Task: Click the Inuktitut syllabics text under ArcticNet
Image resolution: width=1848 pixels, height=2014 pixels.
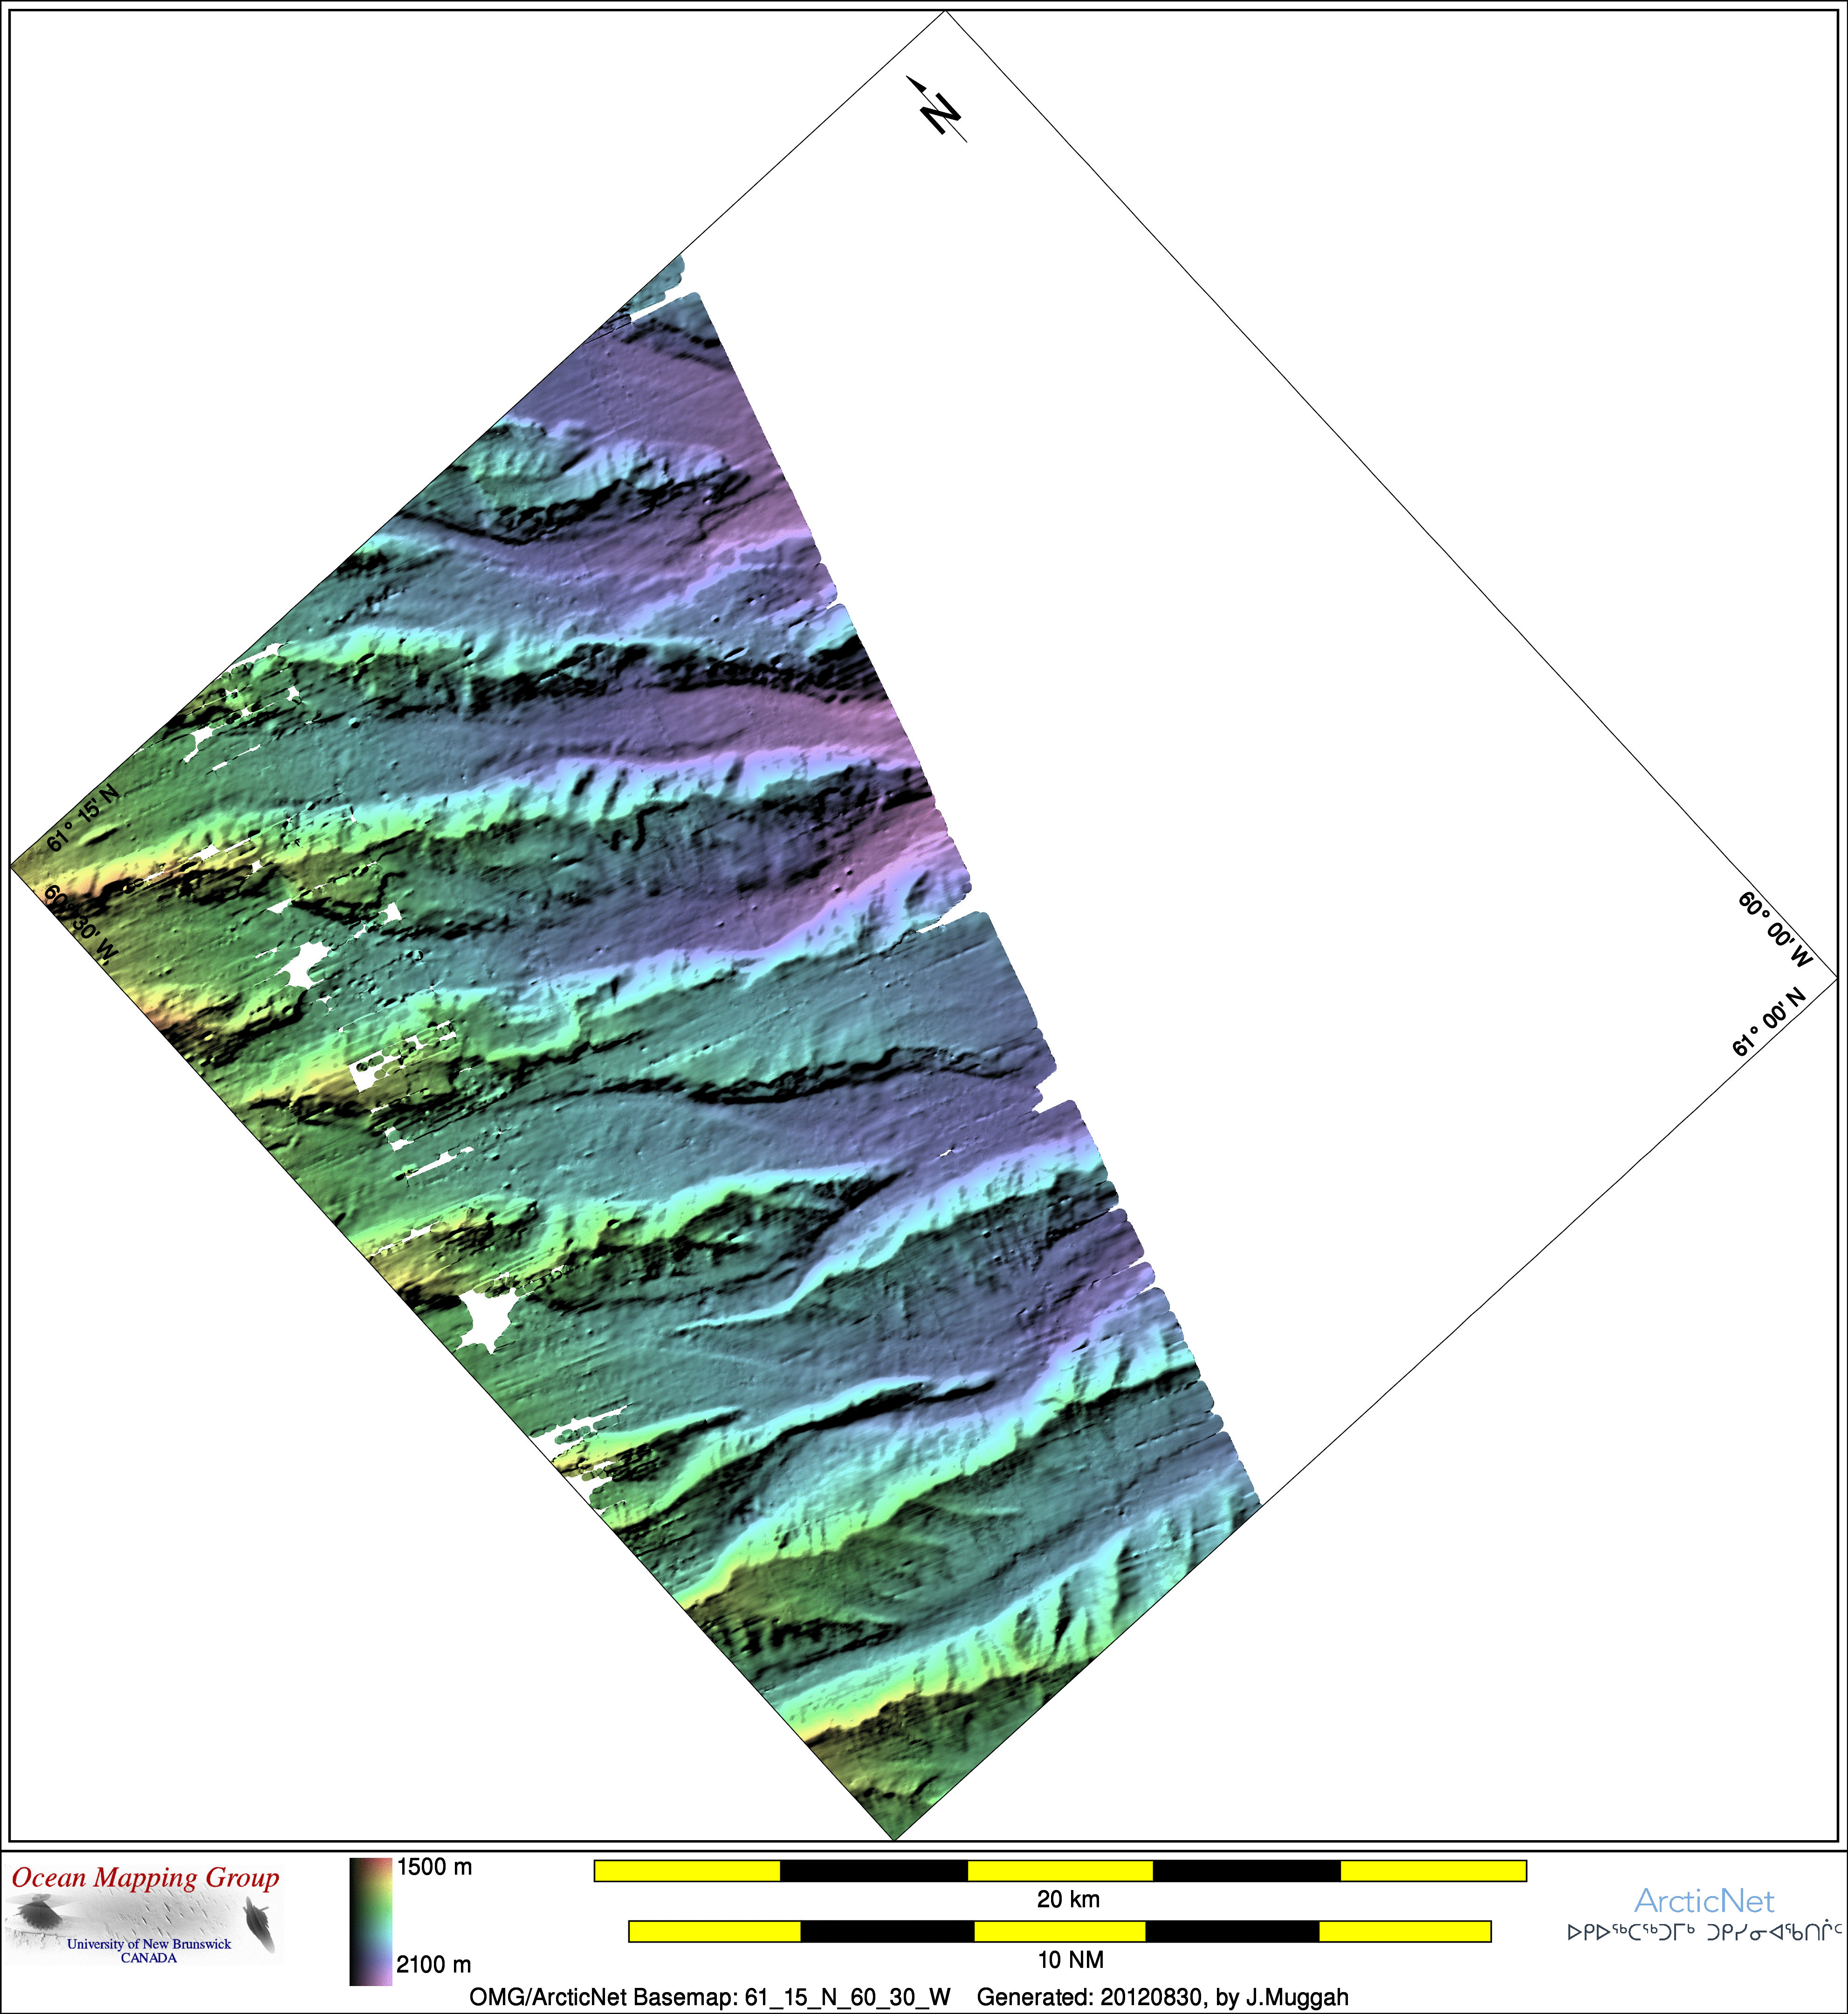Action: [1704, 1932]
